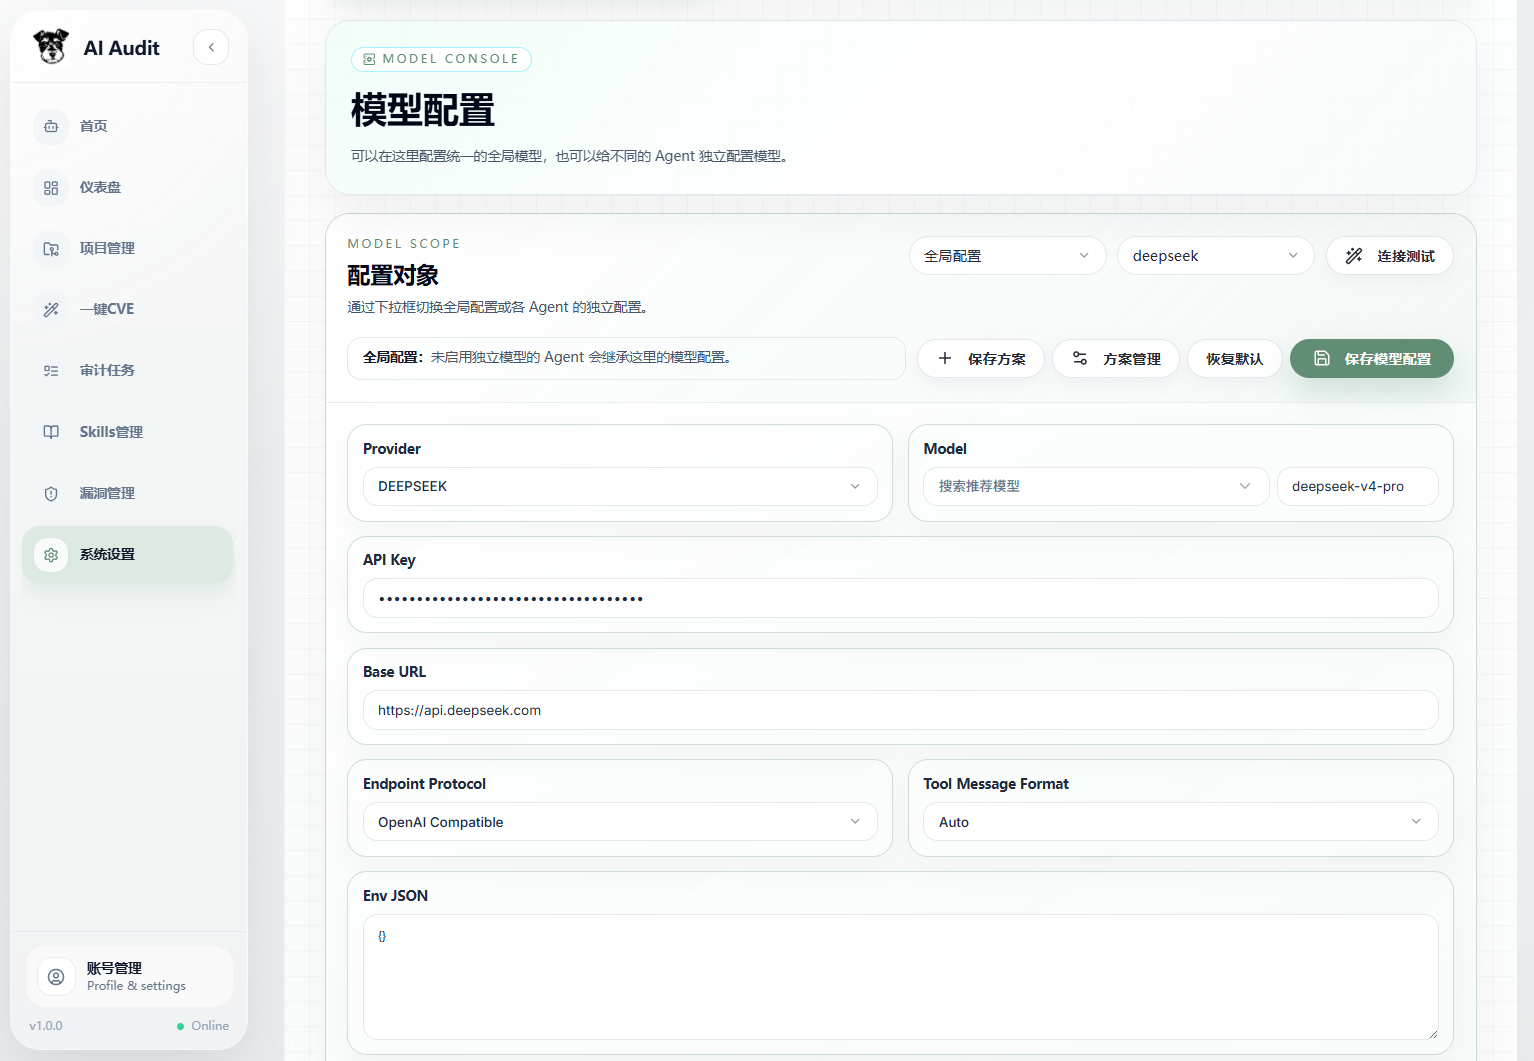Viewport: 1534px width, 1061px height.
Task: Select 审计任务 in the sidebar
Action: (x=128, y=371)
